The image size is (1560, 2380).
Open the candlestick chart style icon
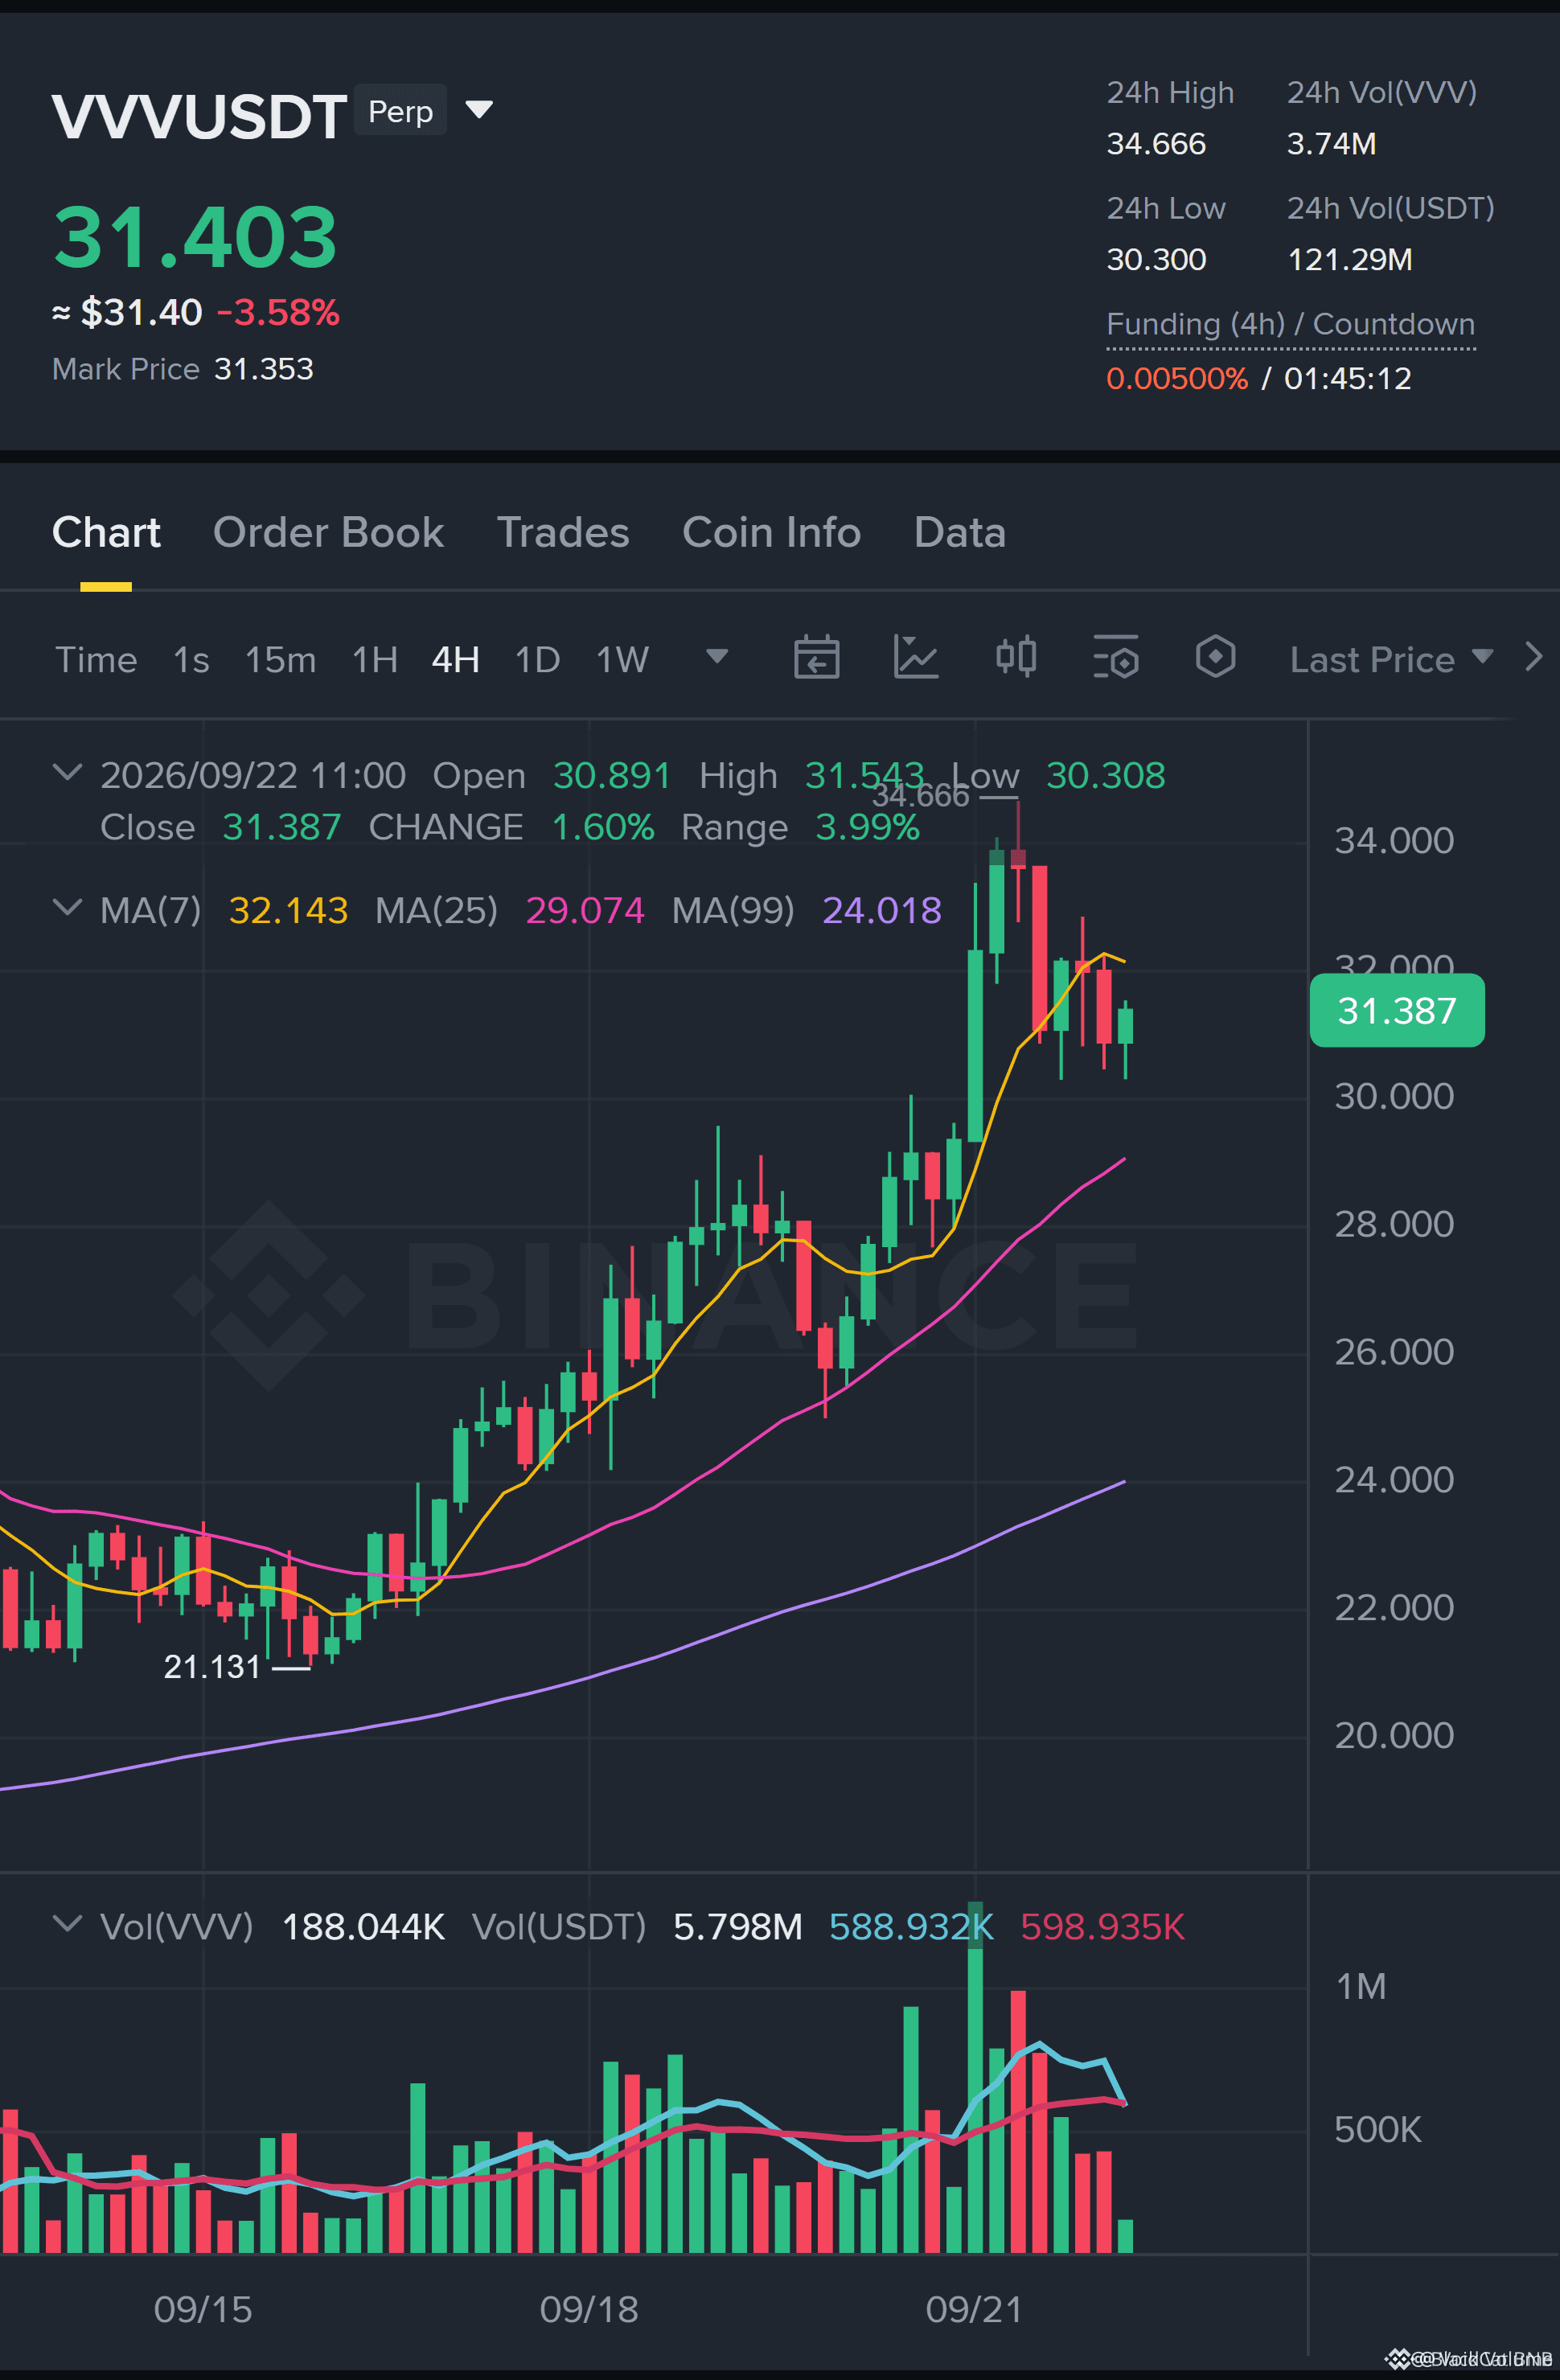click(x=1016, y=657)
